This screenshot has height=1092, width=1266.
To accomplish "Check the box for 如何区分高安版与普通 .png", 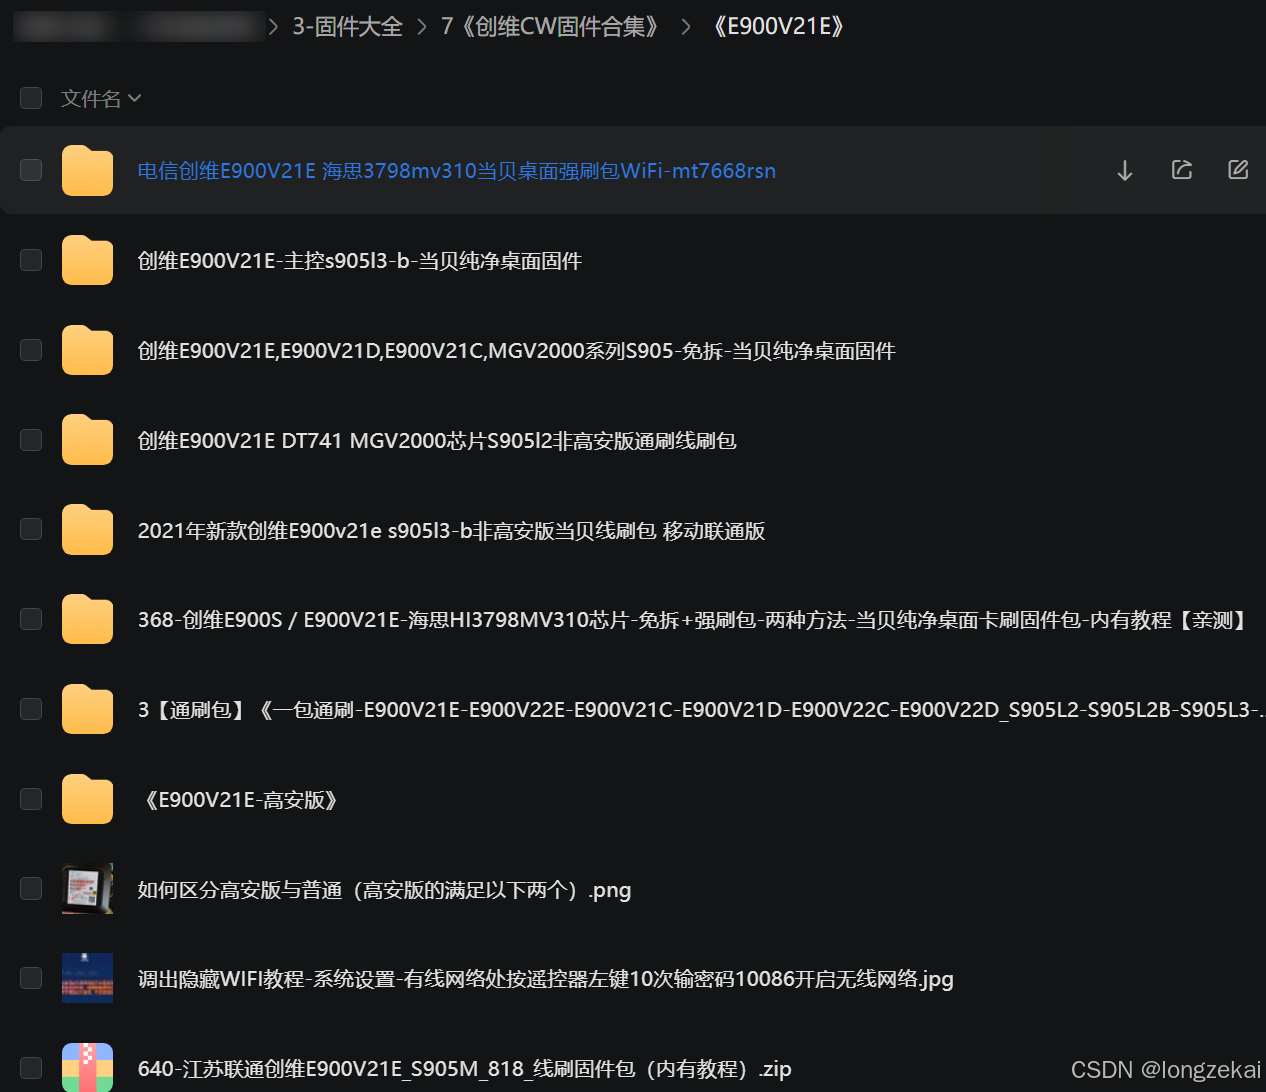I will (x=31, y=889).
